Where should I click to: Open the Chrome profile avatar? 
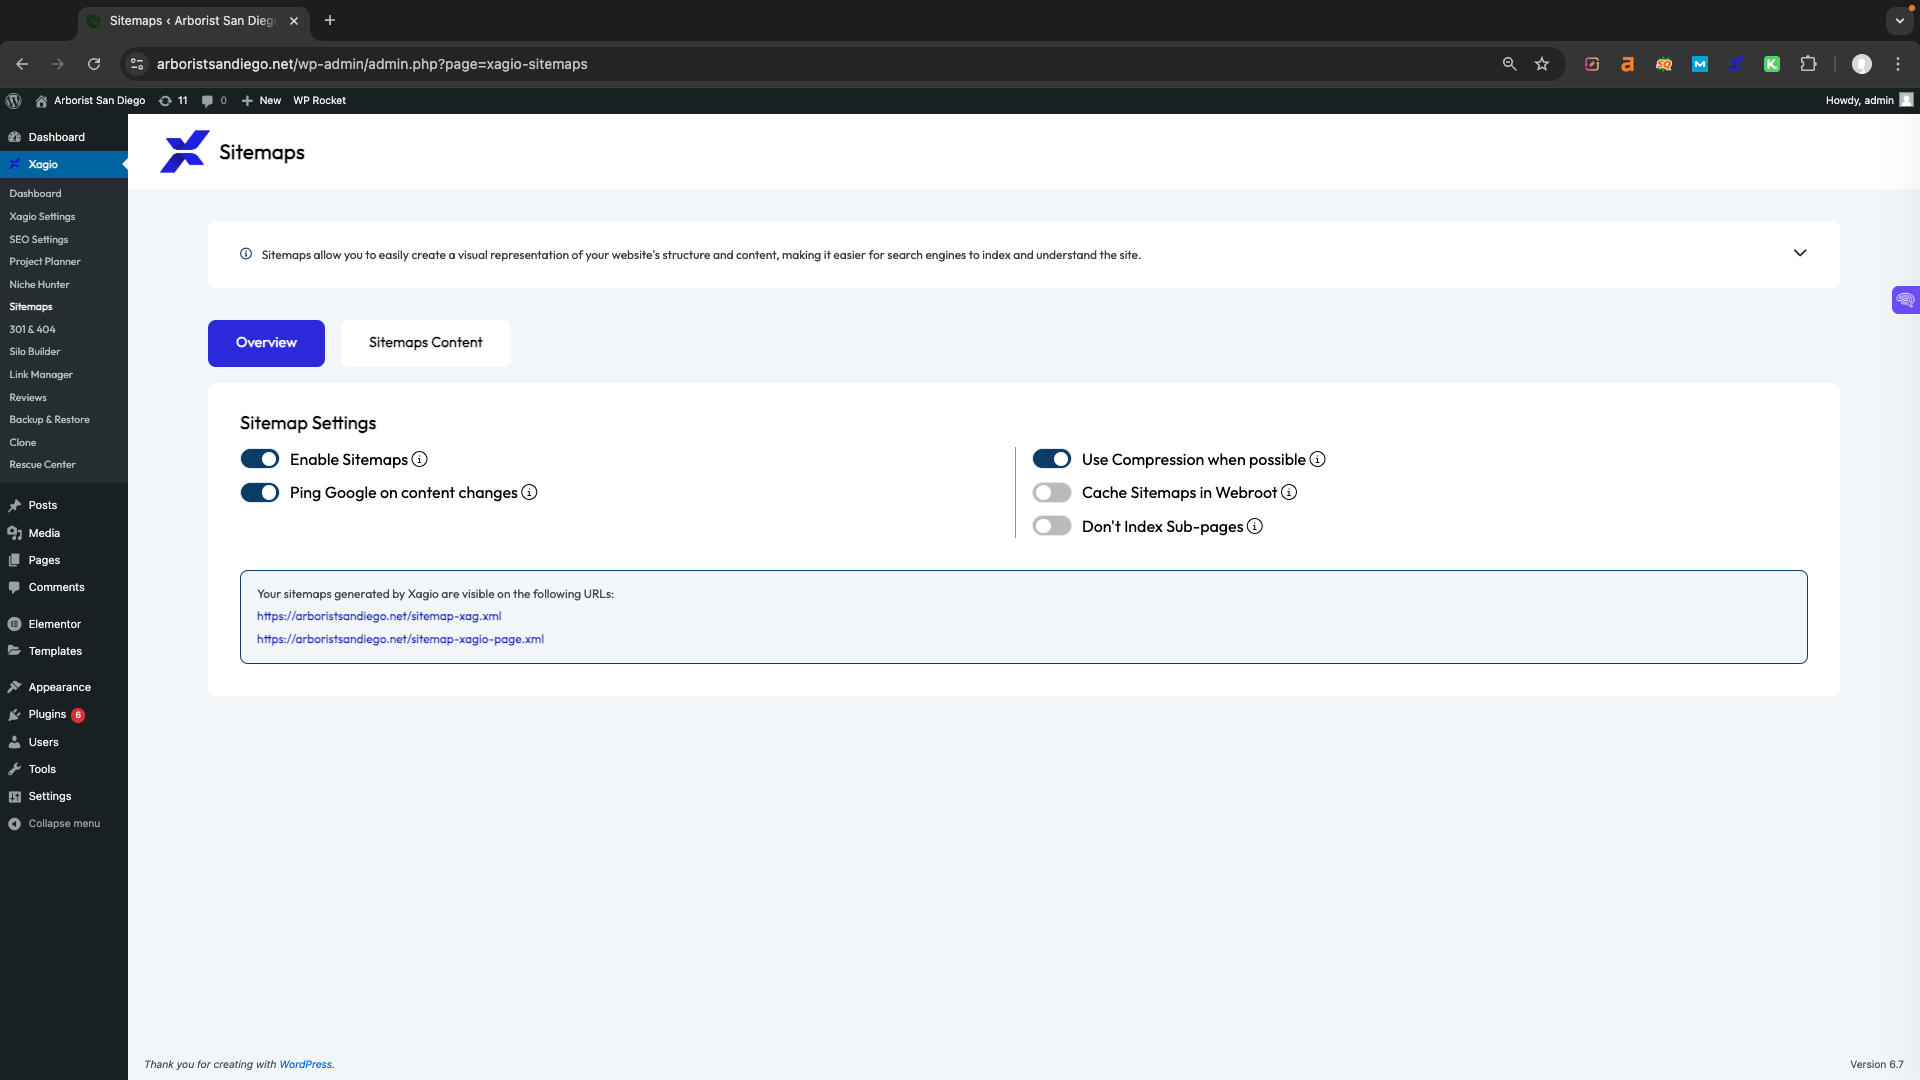(x=1862, y=64)
